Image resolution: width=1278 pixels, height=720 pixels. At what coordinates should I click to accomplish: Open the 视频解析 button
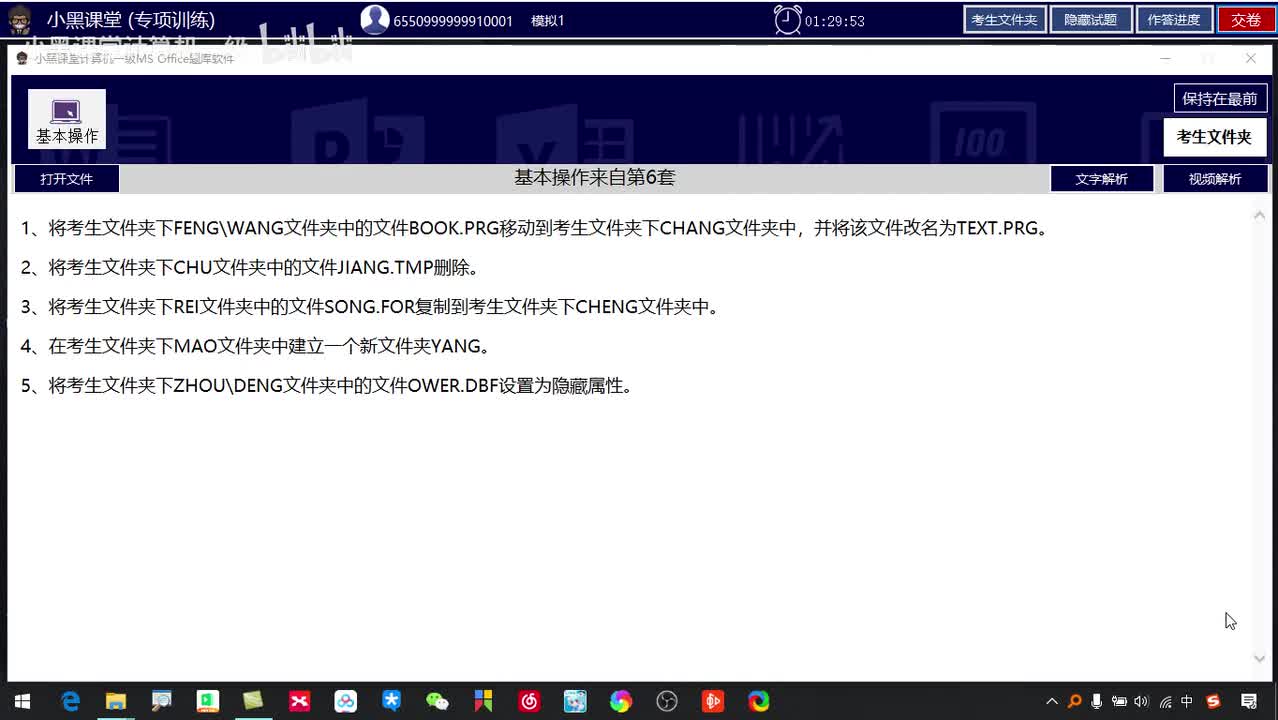pyautogui.click(x=1215, y=179)
